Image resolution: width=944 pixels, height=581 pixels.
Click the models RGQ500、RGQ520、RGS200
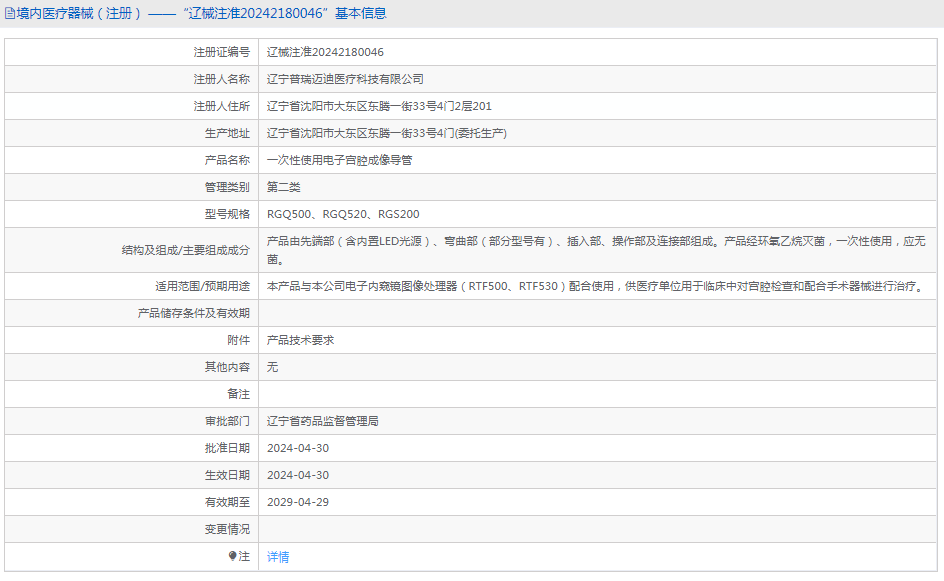coord(343,214)
